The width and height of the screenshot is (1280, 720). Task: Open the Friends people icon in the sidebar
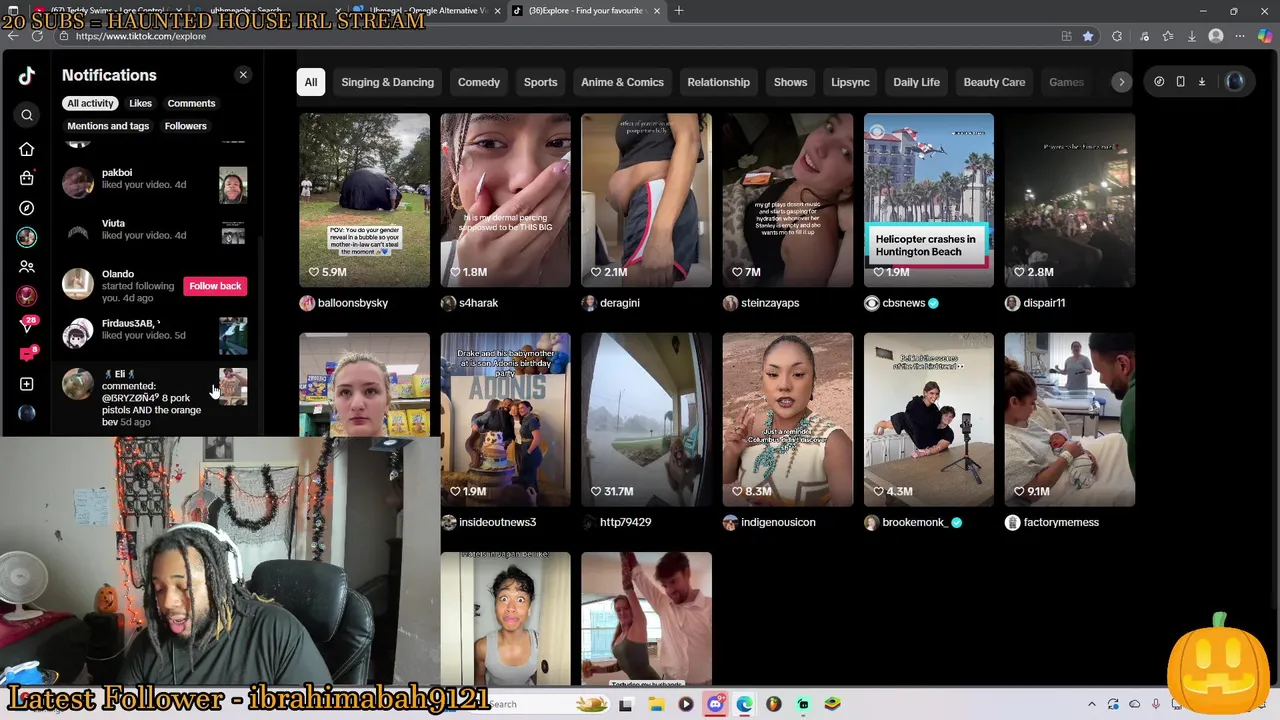27,267
